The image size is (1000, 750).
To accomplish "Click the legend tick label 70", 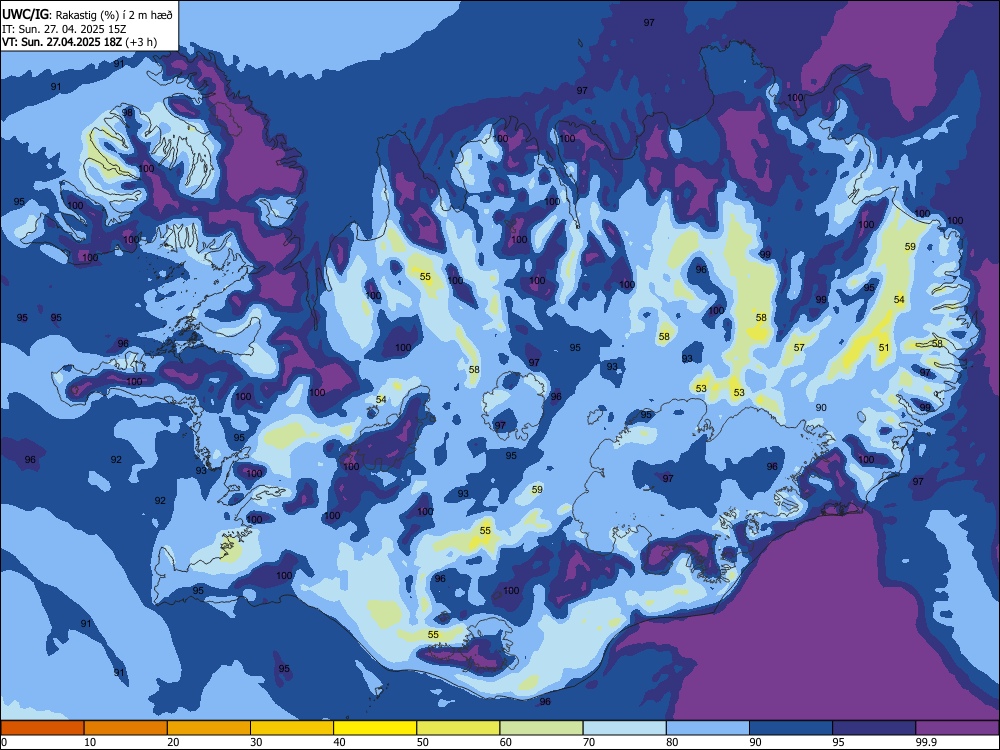I will point(589,742).
